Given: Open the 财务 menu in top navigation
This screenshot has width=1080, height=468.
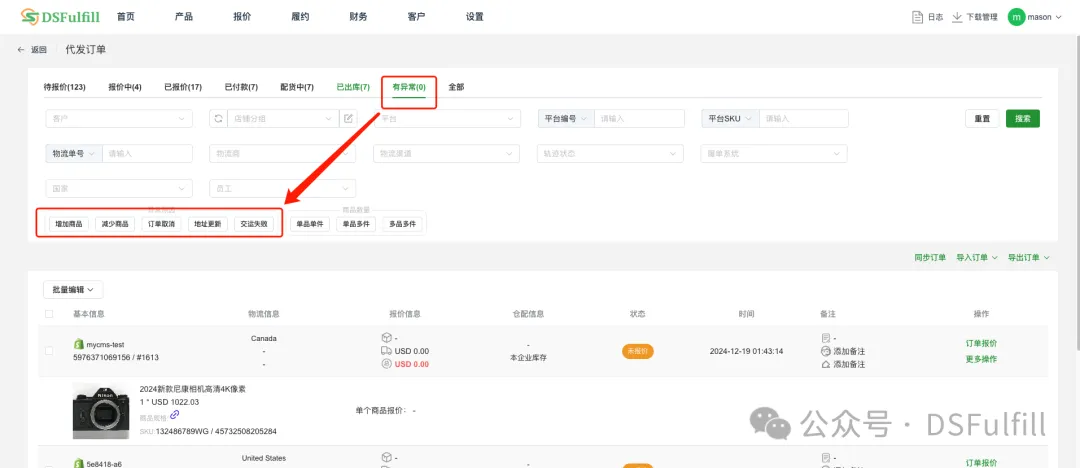Looking at the screenshot, I should tap(358, 17).
